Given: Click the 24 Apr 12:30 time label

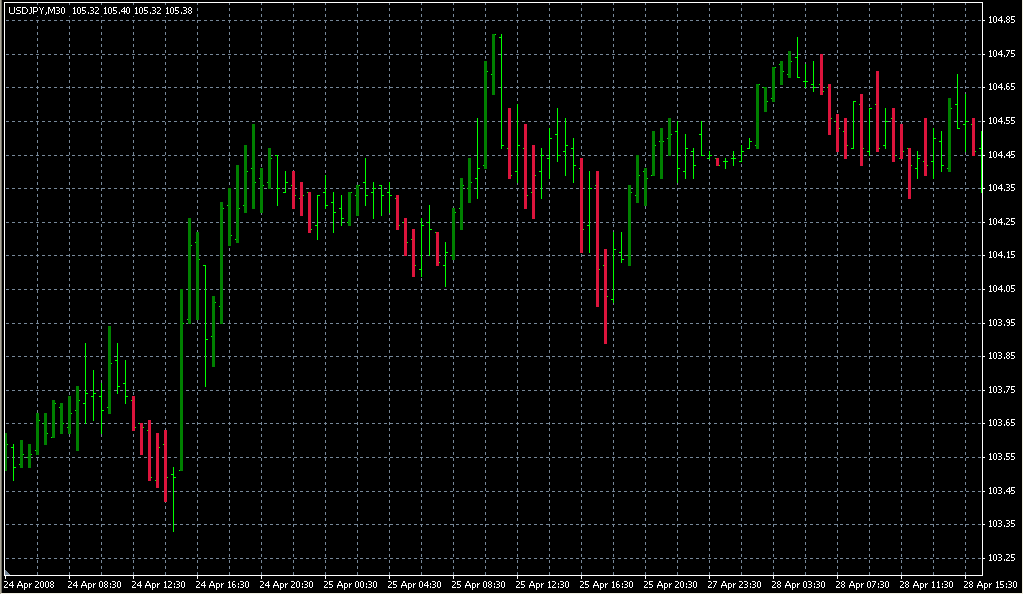Looking at the screenshot, I should [x=158, y=585].
